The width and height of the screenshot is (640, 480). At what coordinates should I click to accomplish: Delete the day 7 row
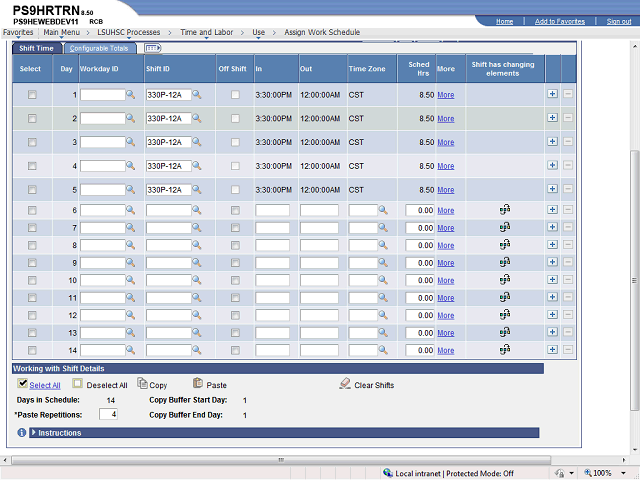[x=568, y=227]
